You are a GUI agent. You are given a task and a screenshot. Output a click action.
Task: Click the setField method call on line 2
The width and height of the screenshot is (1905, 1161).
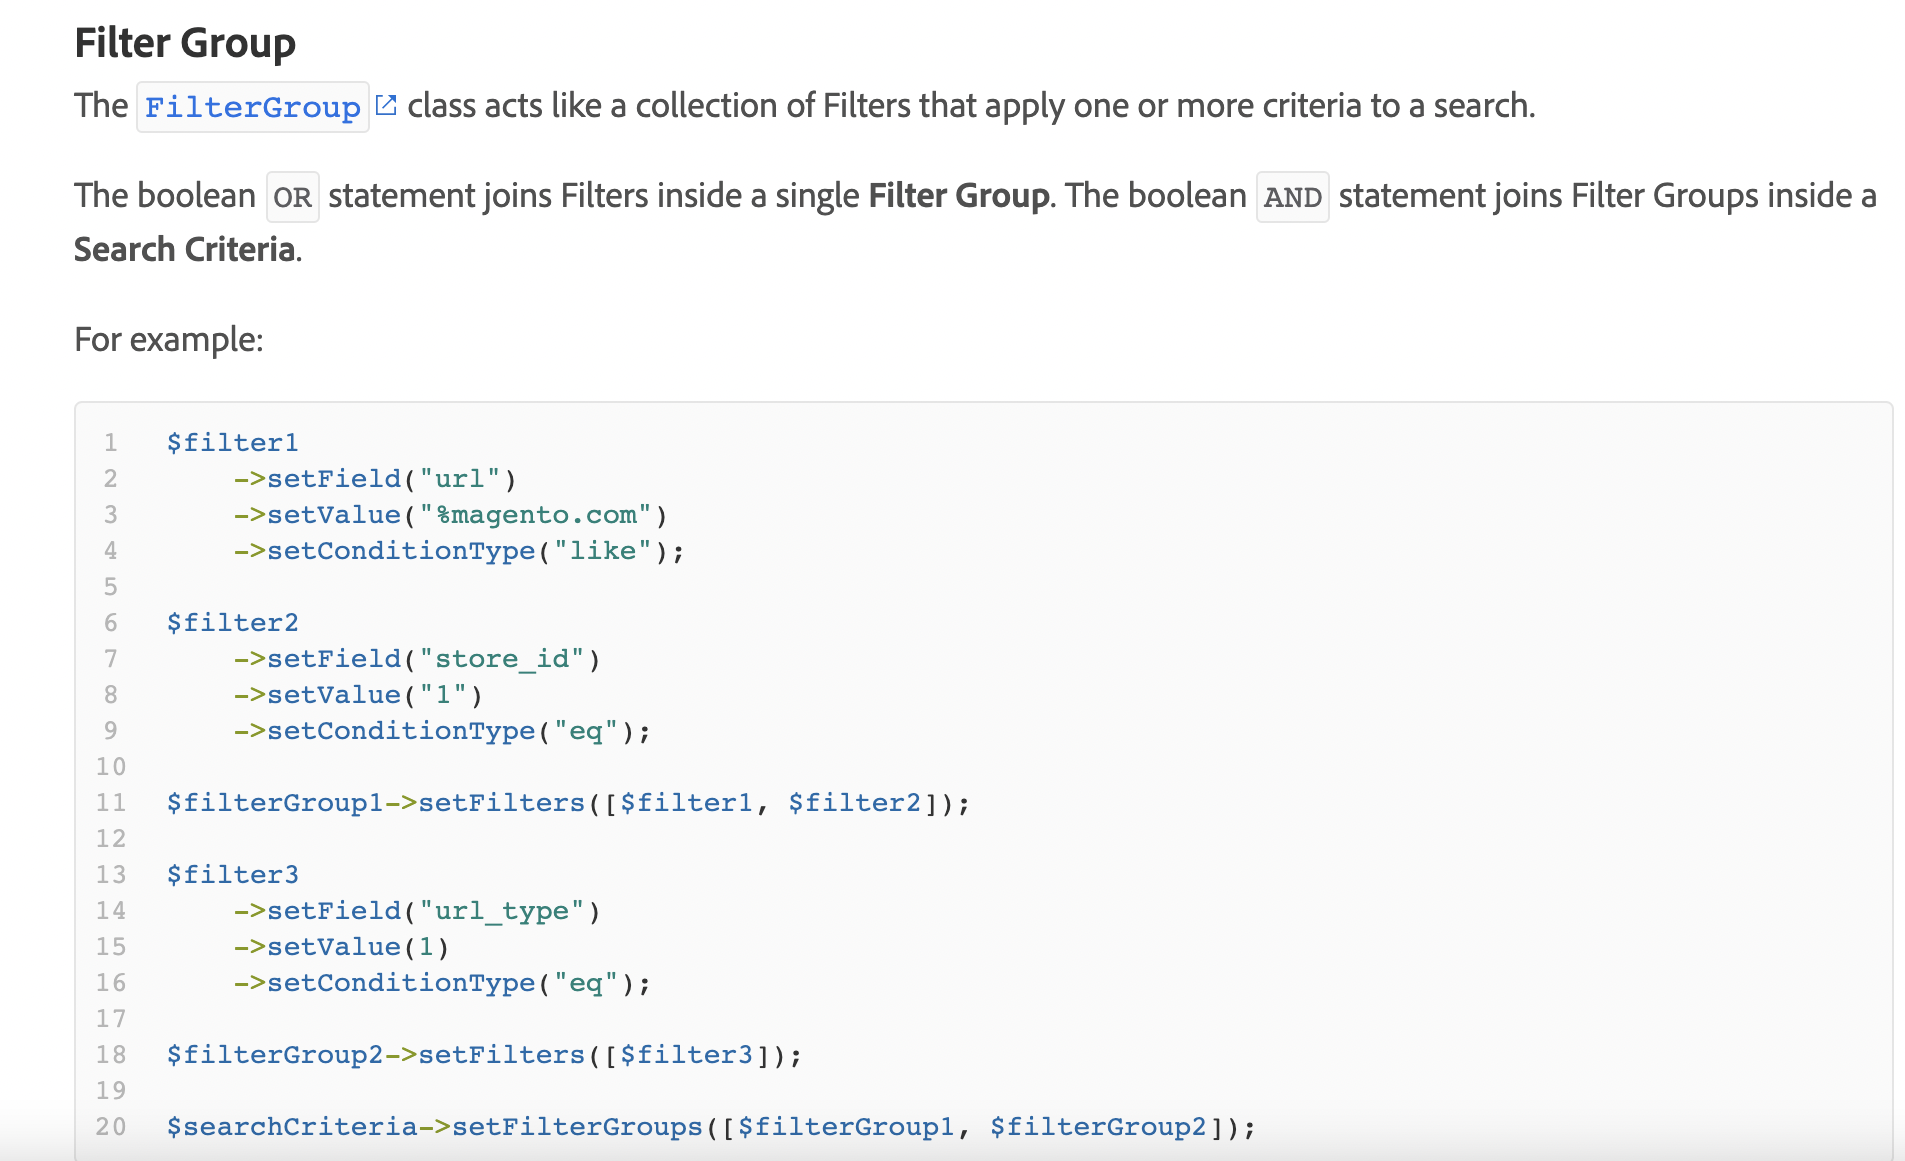(x=333, y=478)
